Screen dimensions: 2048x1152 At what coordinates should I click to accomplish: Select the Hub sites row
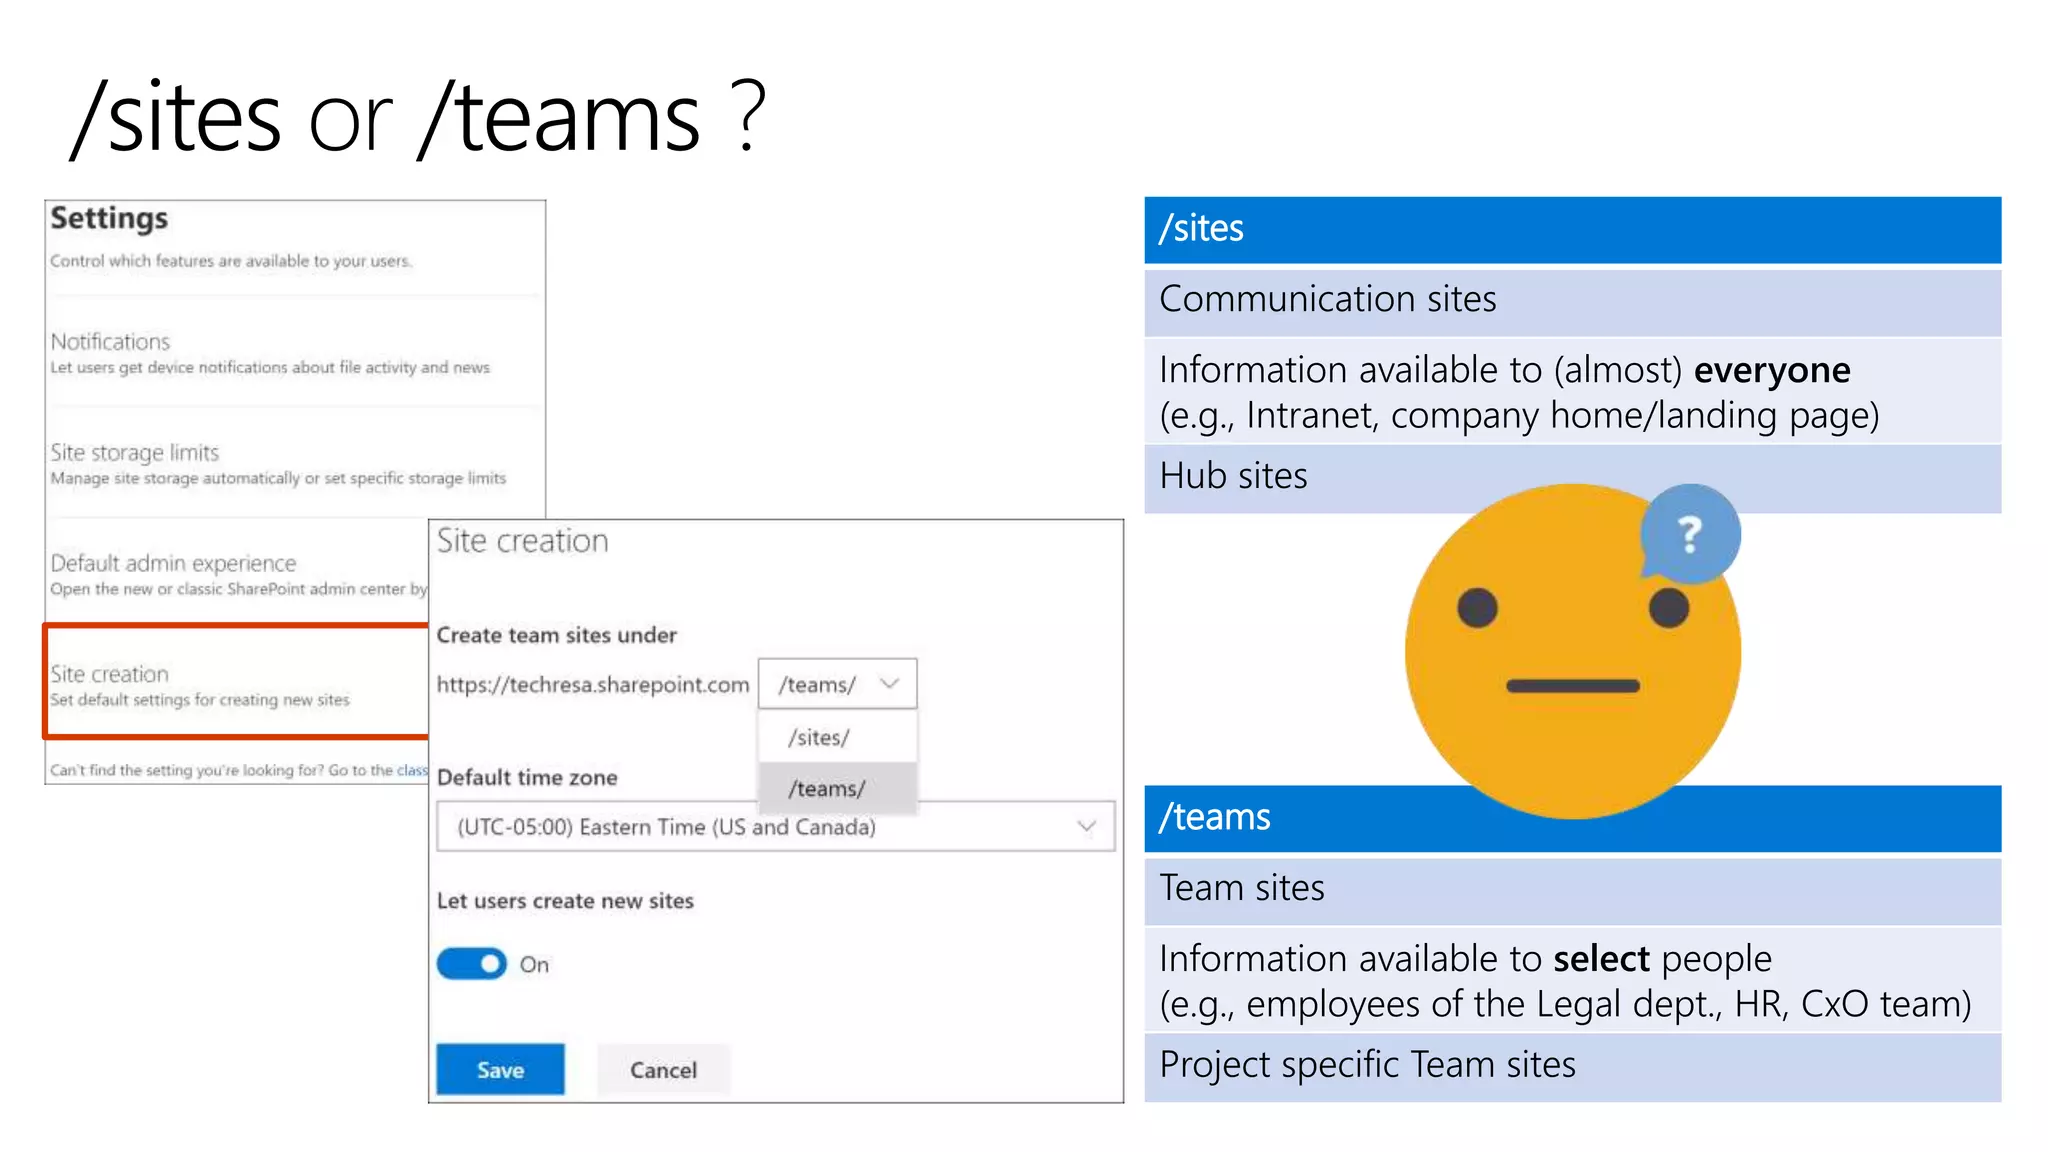pos(1572,478)
